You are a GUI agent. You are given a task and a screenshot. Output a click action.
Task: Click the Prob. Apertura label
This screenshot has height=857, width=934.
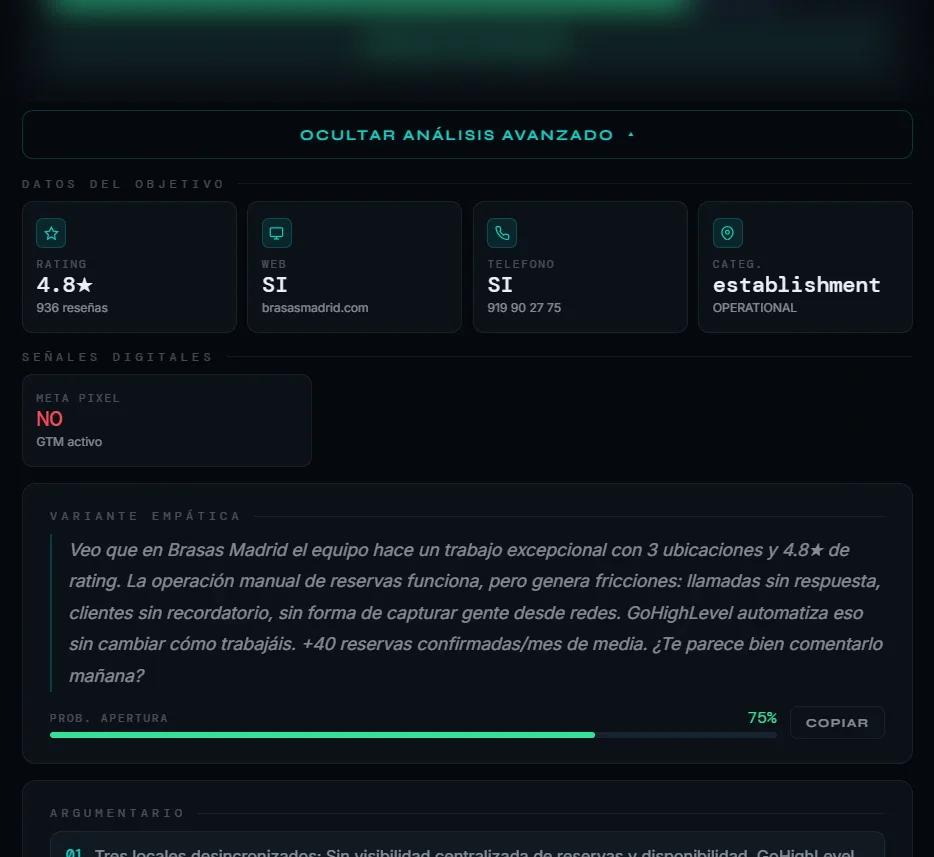tap(109, 718)
